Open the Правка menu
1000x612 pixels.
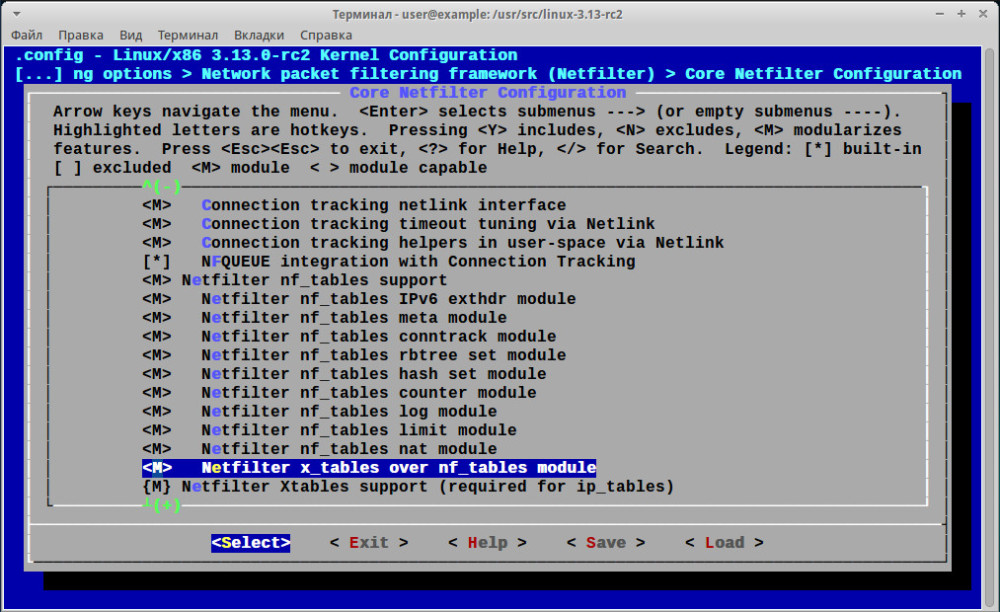pyautogui.click(x=82, y=35)
